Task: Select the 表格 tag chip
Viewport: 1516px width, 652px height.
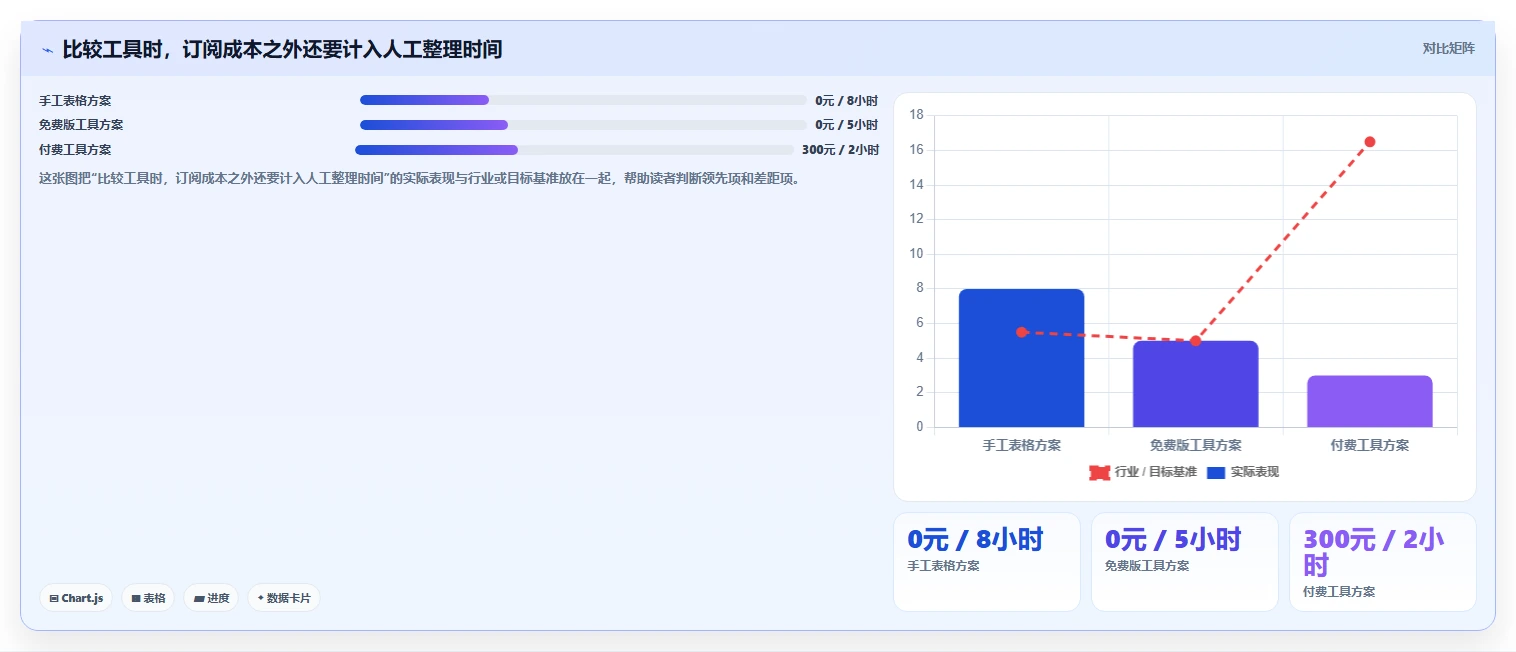Action: click(148, 598)
